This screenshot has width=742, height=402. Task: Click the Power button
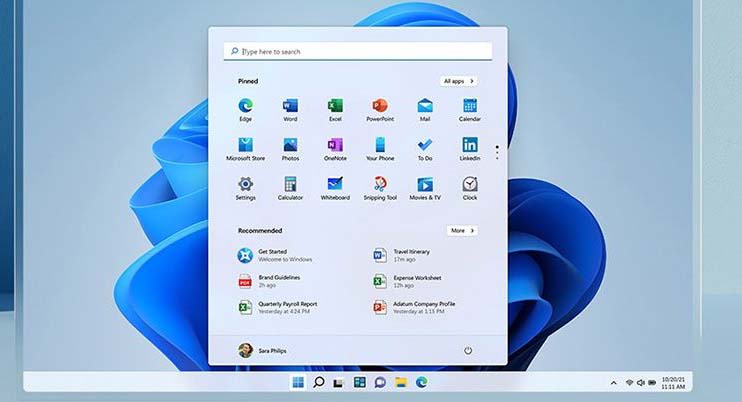coord(467,350)
